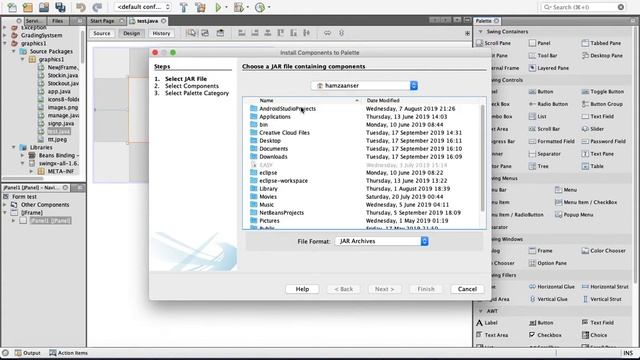Expand the META-INF tree node
The image size is (640, 360).
tap(31, 171)
